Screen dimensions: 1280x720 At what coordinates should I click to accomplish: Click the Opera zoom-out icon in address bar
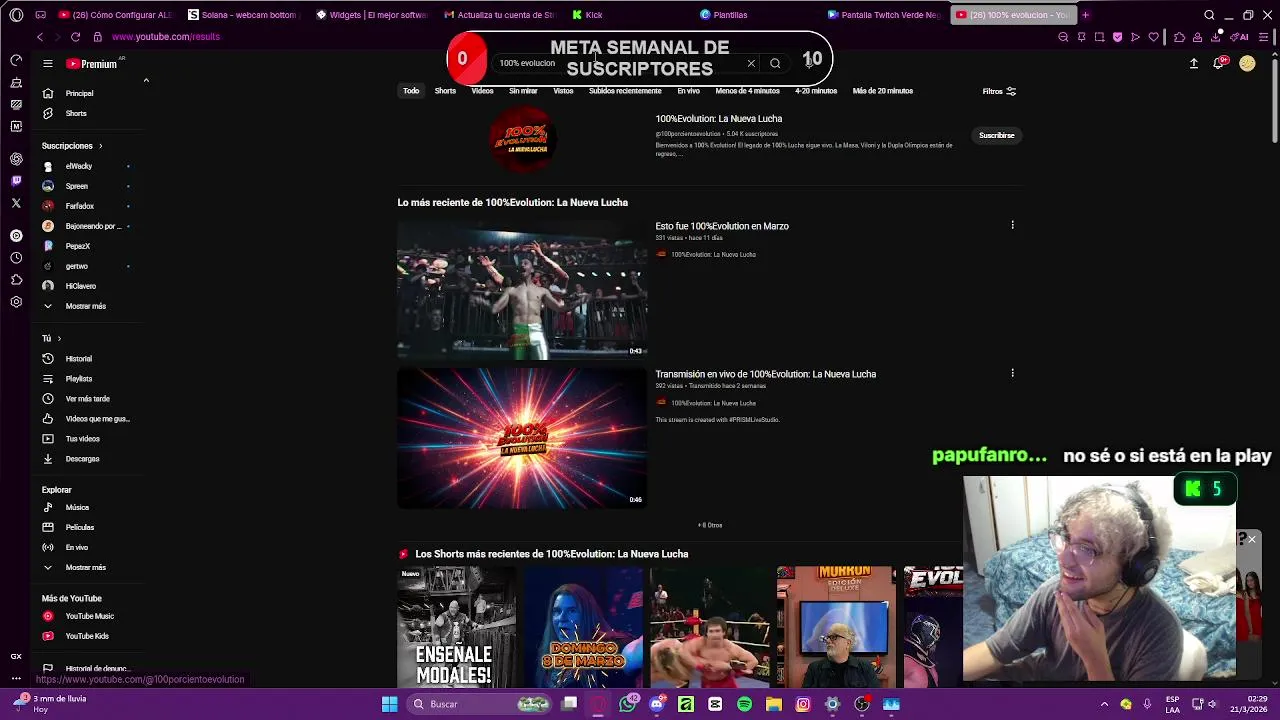(1063, 37)
